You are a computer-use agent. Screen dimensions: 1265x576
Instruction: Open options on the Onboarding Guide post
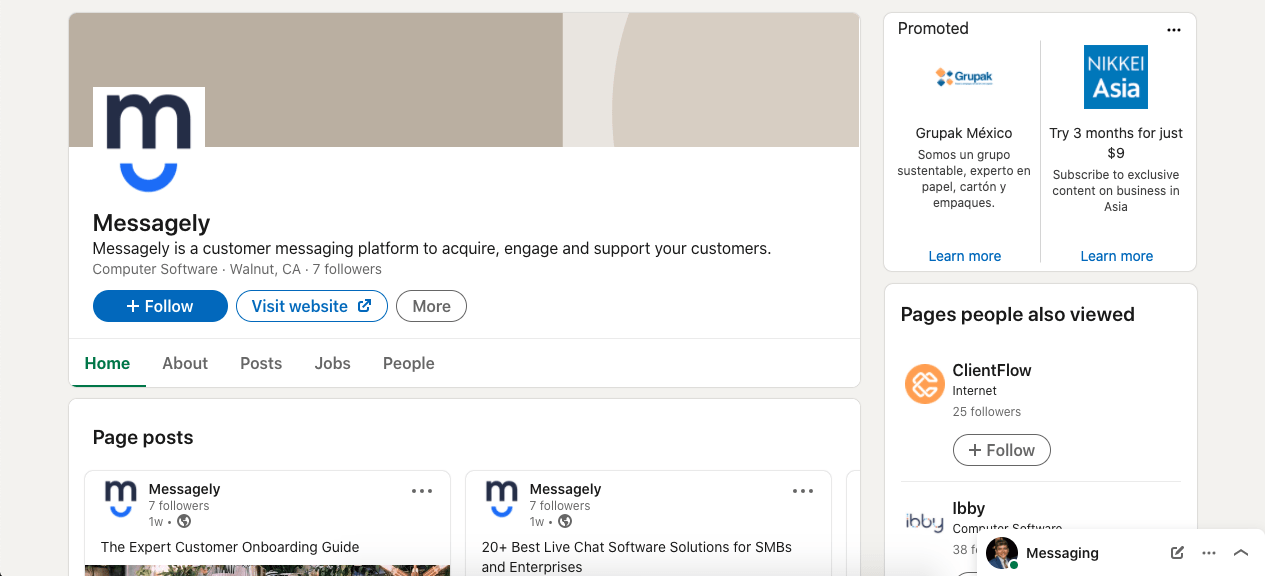click(422, 491)
